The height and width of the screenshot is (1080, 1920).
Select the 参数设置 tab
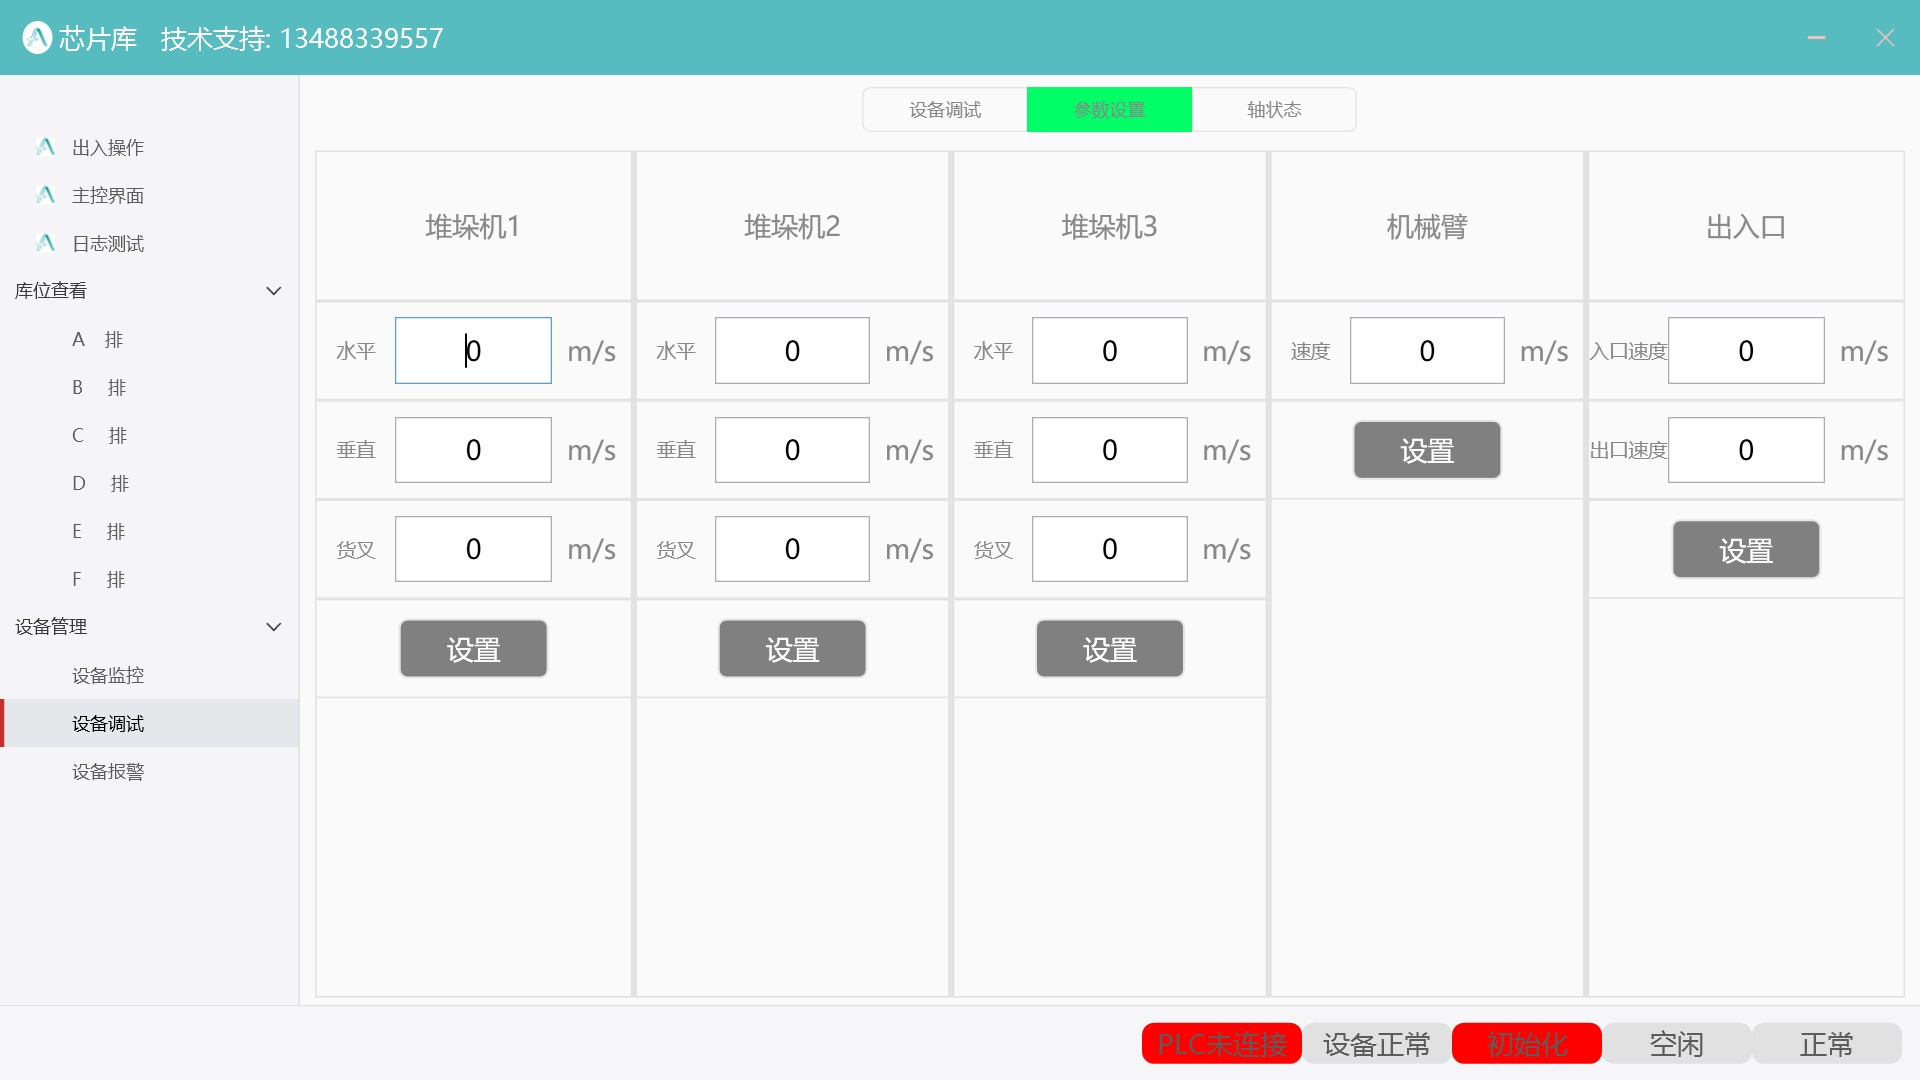1109,110
